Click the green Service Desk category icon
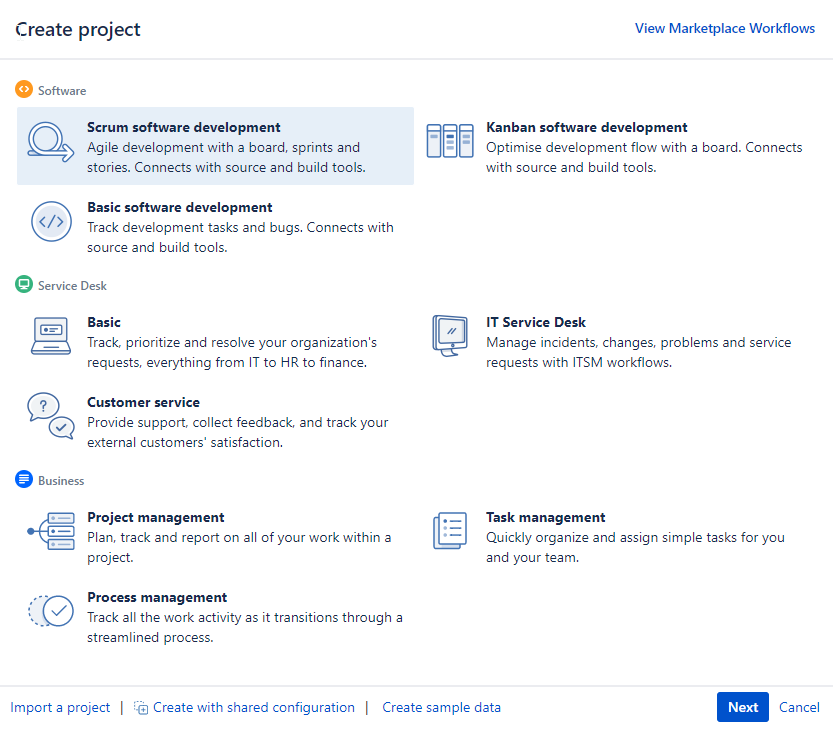 23,284
